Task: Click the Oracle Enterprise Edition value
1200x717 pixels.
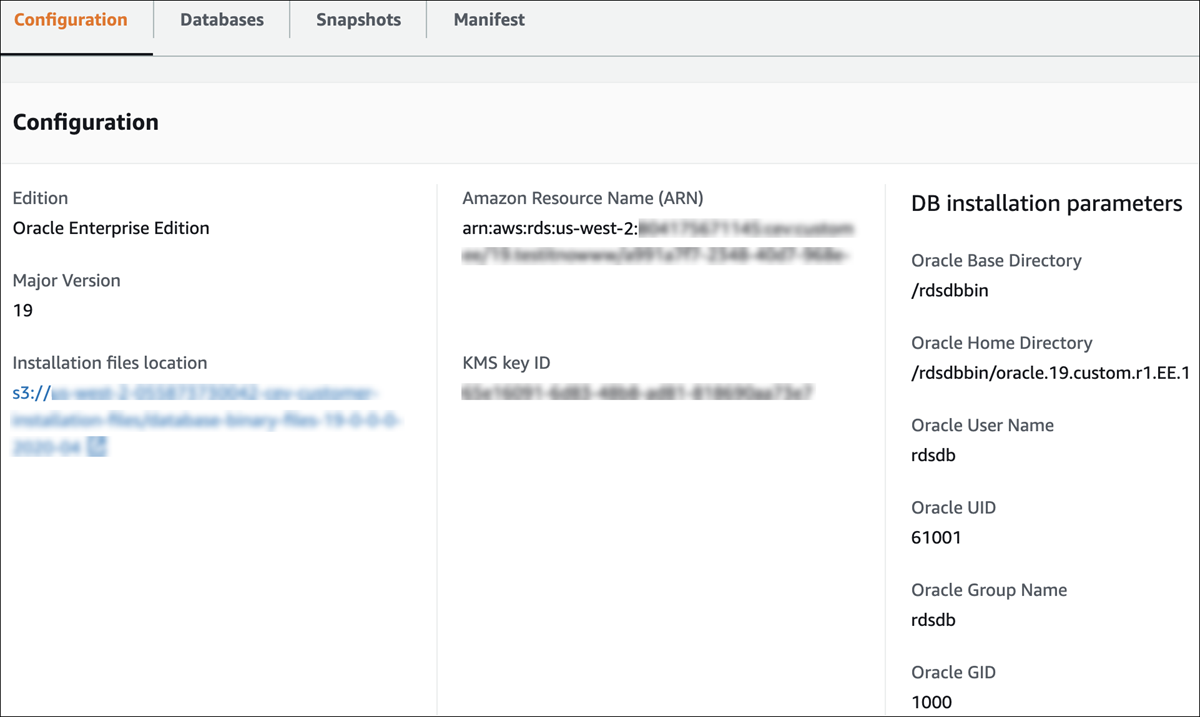Action: (110, 228)
